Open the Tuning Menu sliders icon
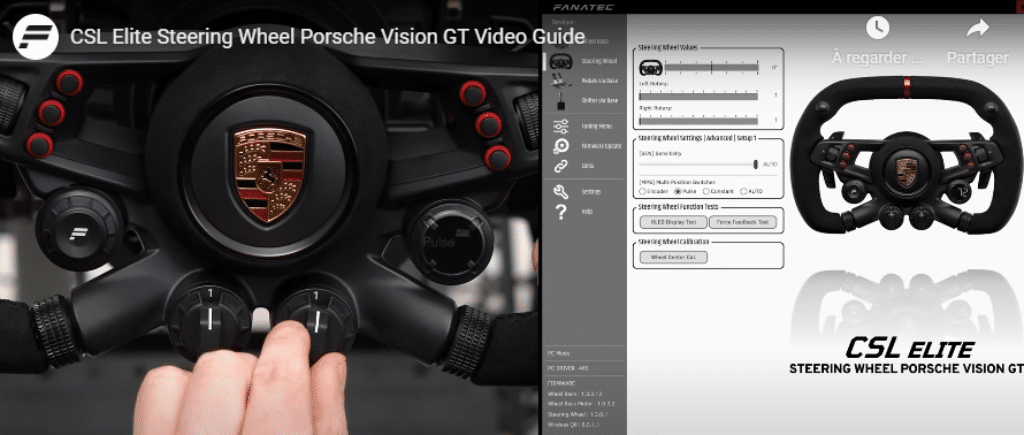Viewport: 1024px width, 435px height. pyautogui.click(x=560, y=126)
